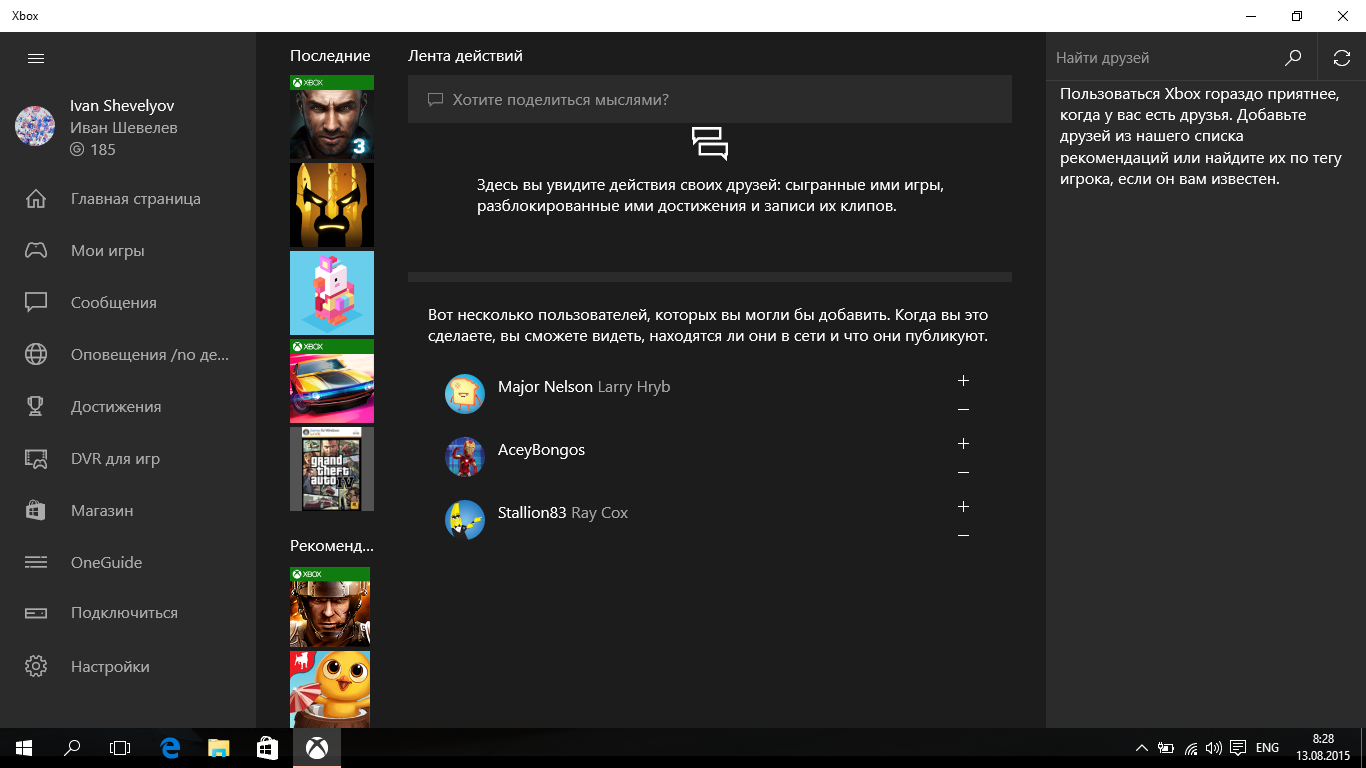Click the trophy Achievements icon
This screenshot has height=768, width=1366.
click(36, 407)
